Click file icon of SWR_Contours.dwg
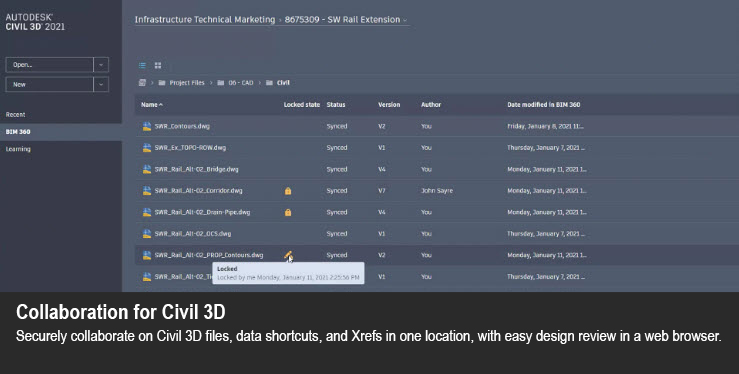This screenshot has height=374, width=739. point(147,126)
